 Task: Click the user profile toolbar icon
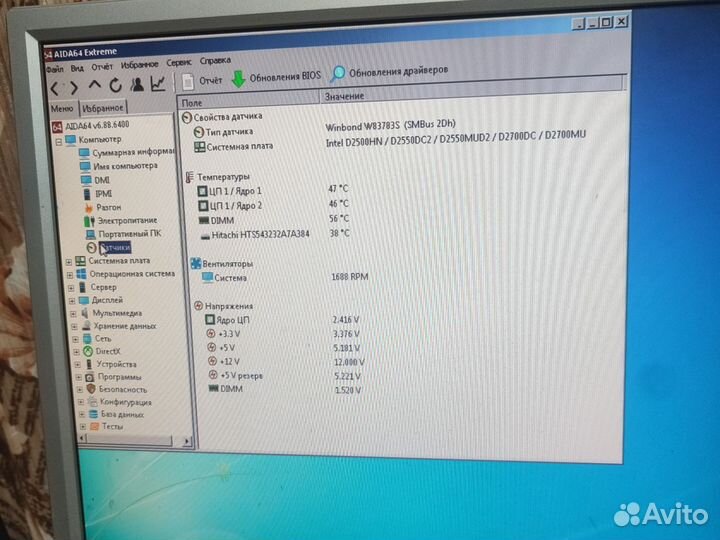click(137, 85)
